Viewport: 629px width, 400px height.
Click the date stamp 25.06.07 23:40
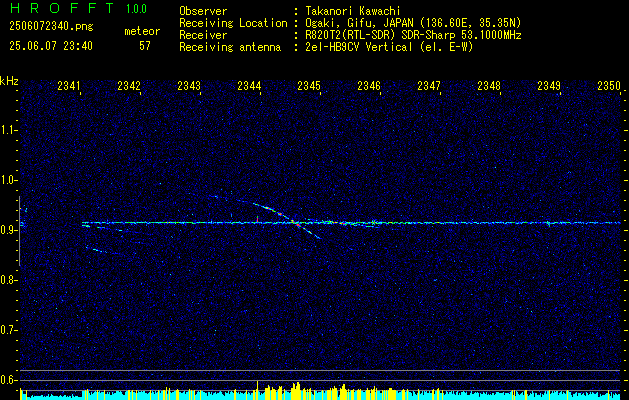point(51,46)
